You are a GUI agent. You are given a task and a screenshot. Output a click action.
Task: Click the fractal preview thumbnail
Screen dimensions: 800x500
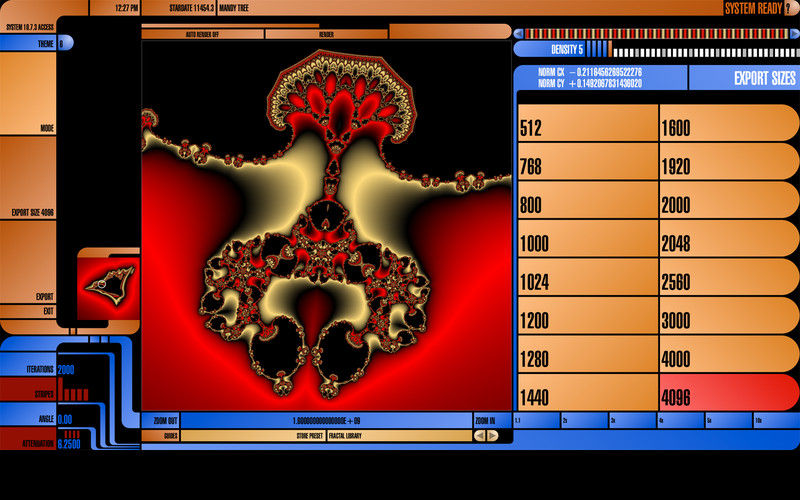pos(108,284)
